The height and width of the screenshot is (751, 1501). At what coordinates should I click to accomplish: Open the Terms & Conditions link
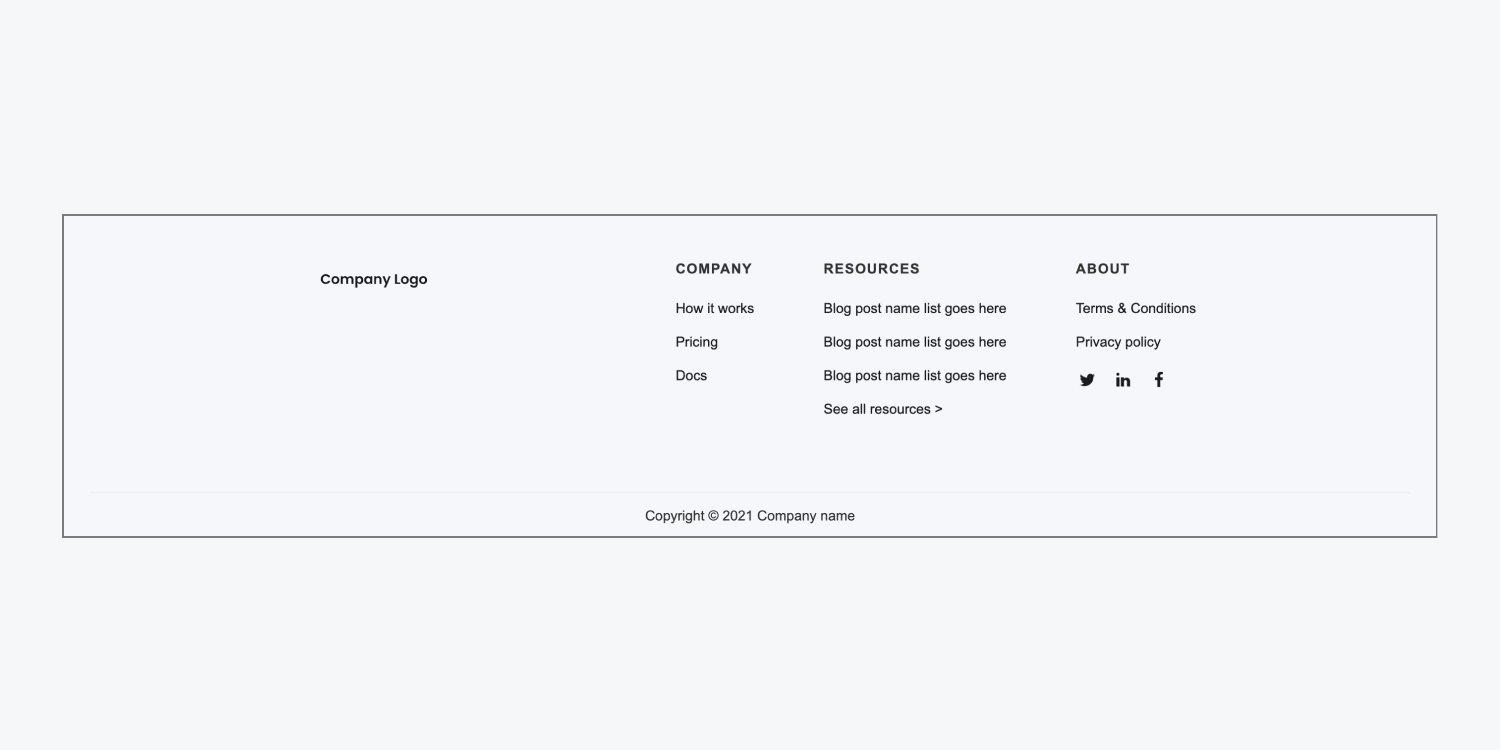coord(1135,308)
